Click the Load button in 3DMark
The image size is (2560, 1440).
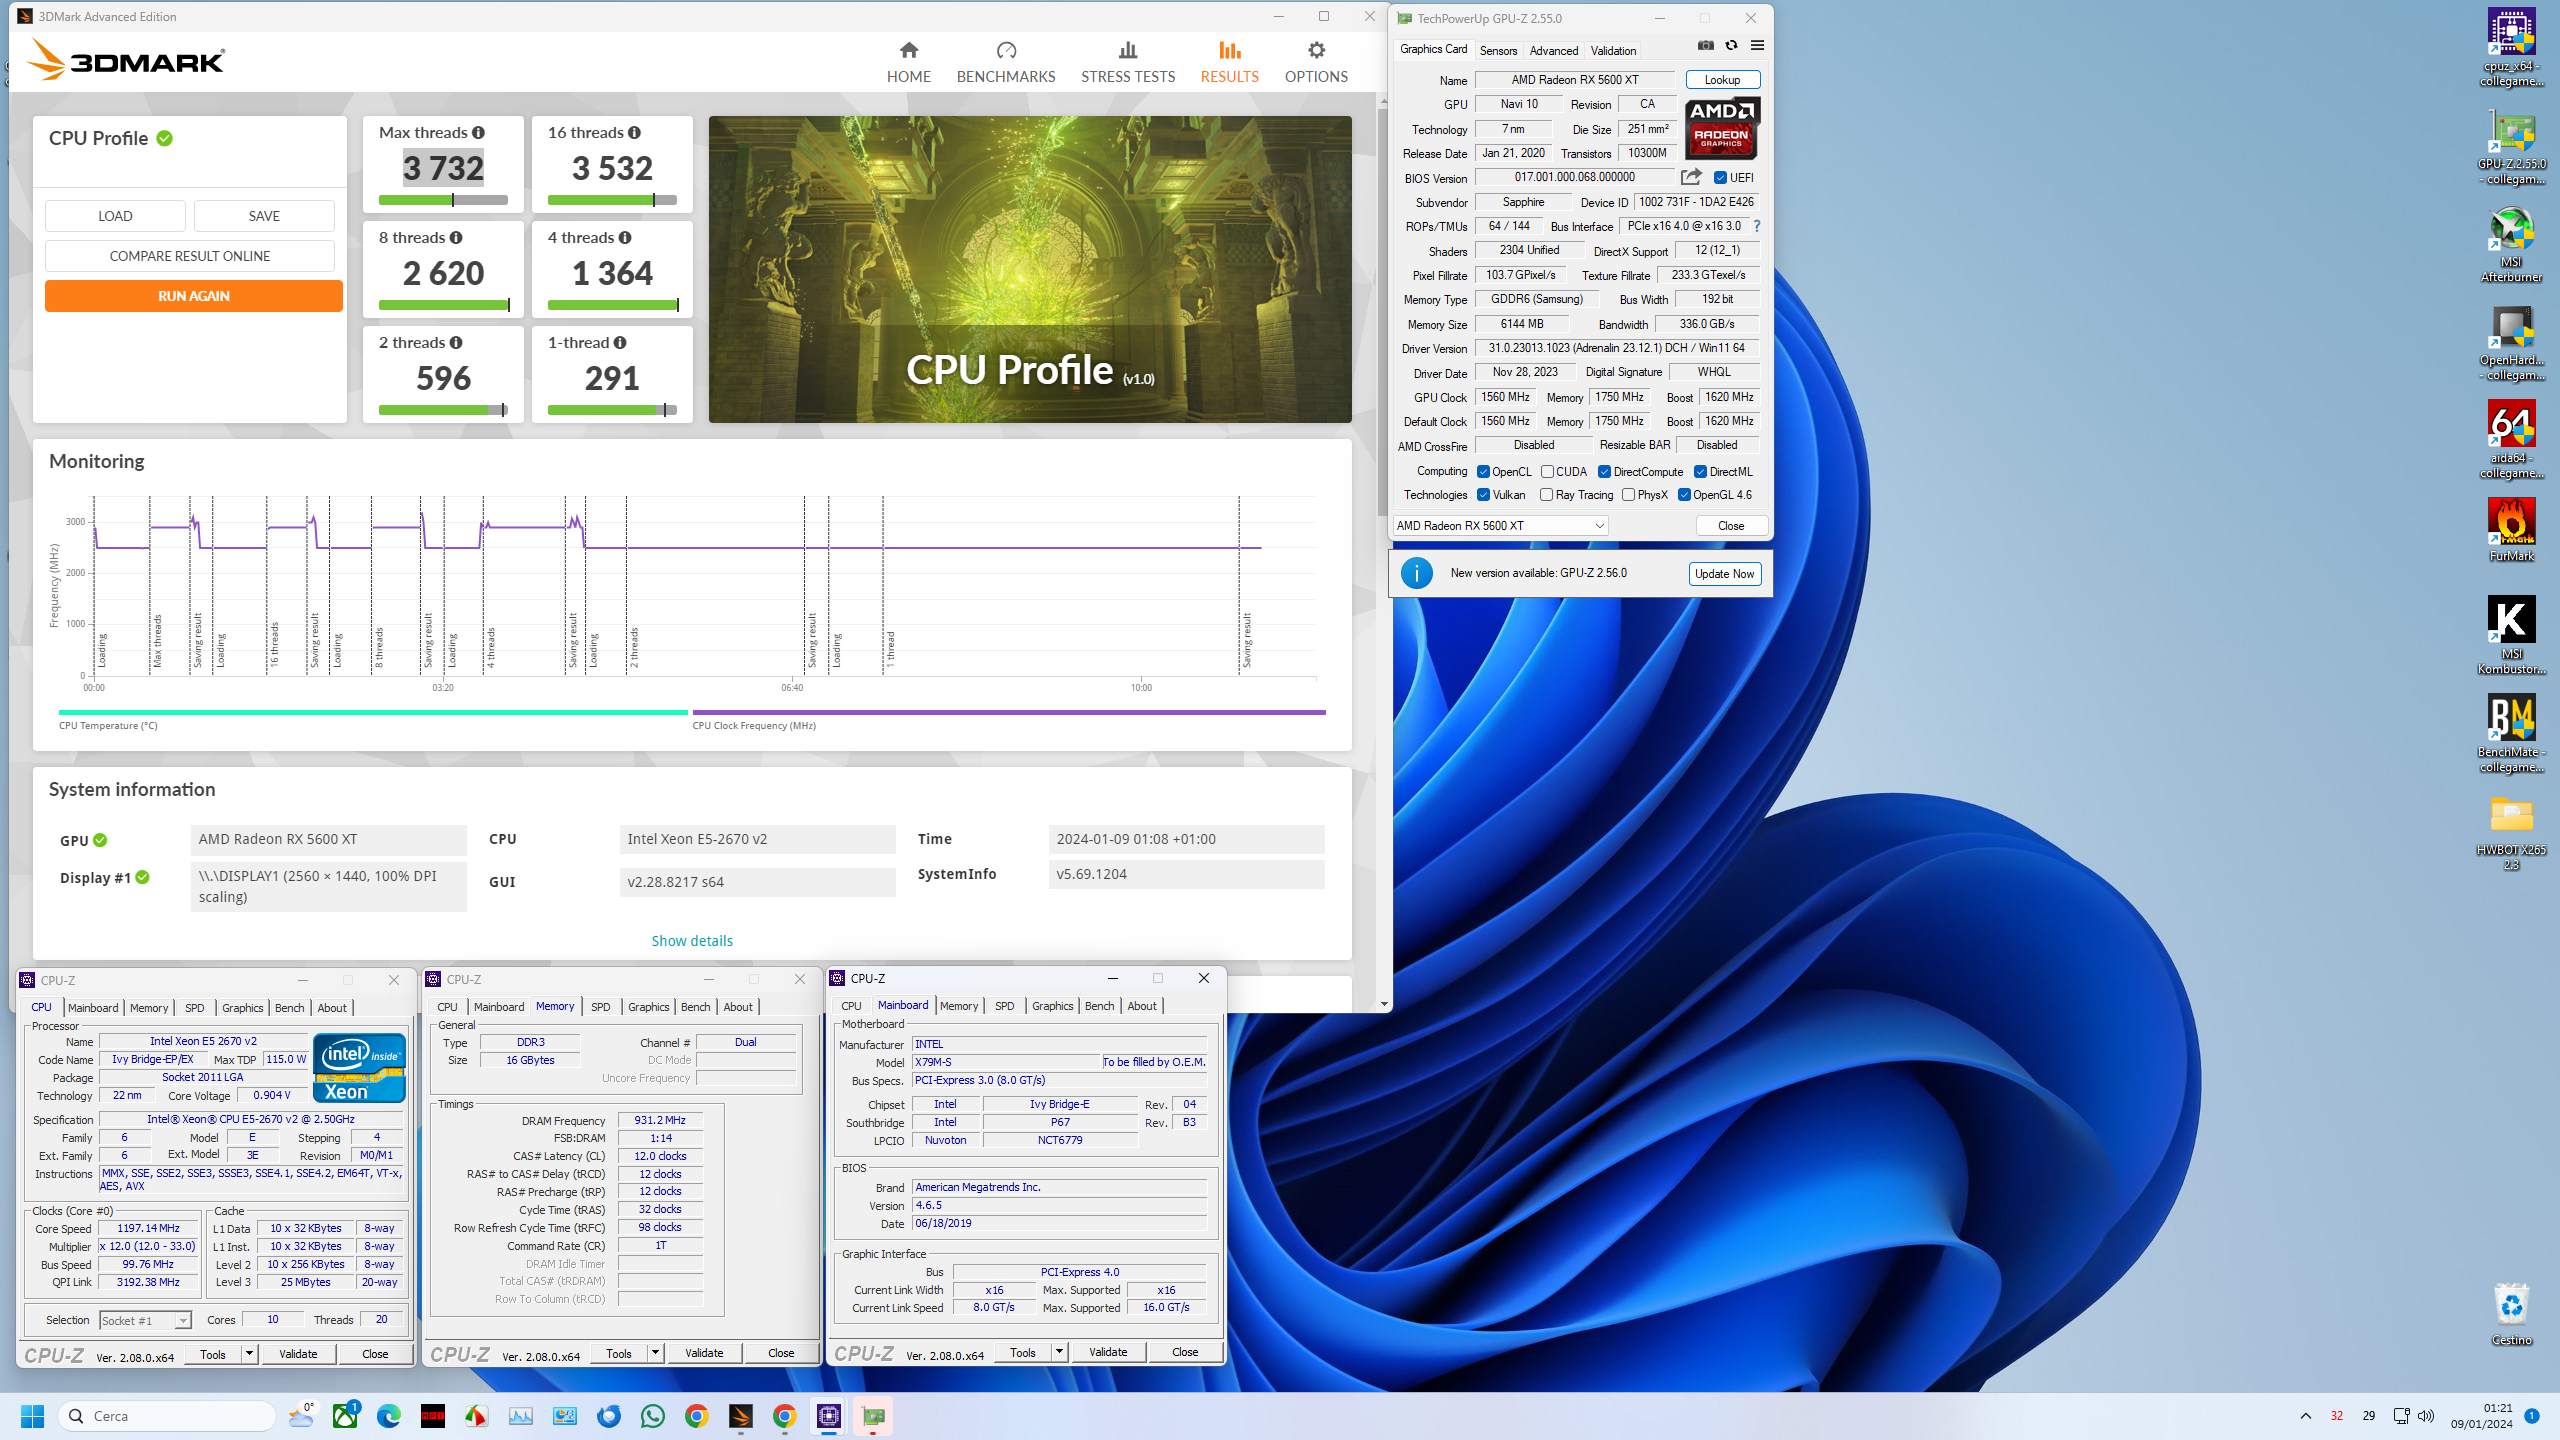[x=115, y=216]
